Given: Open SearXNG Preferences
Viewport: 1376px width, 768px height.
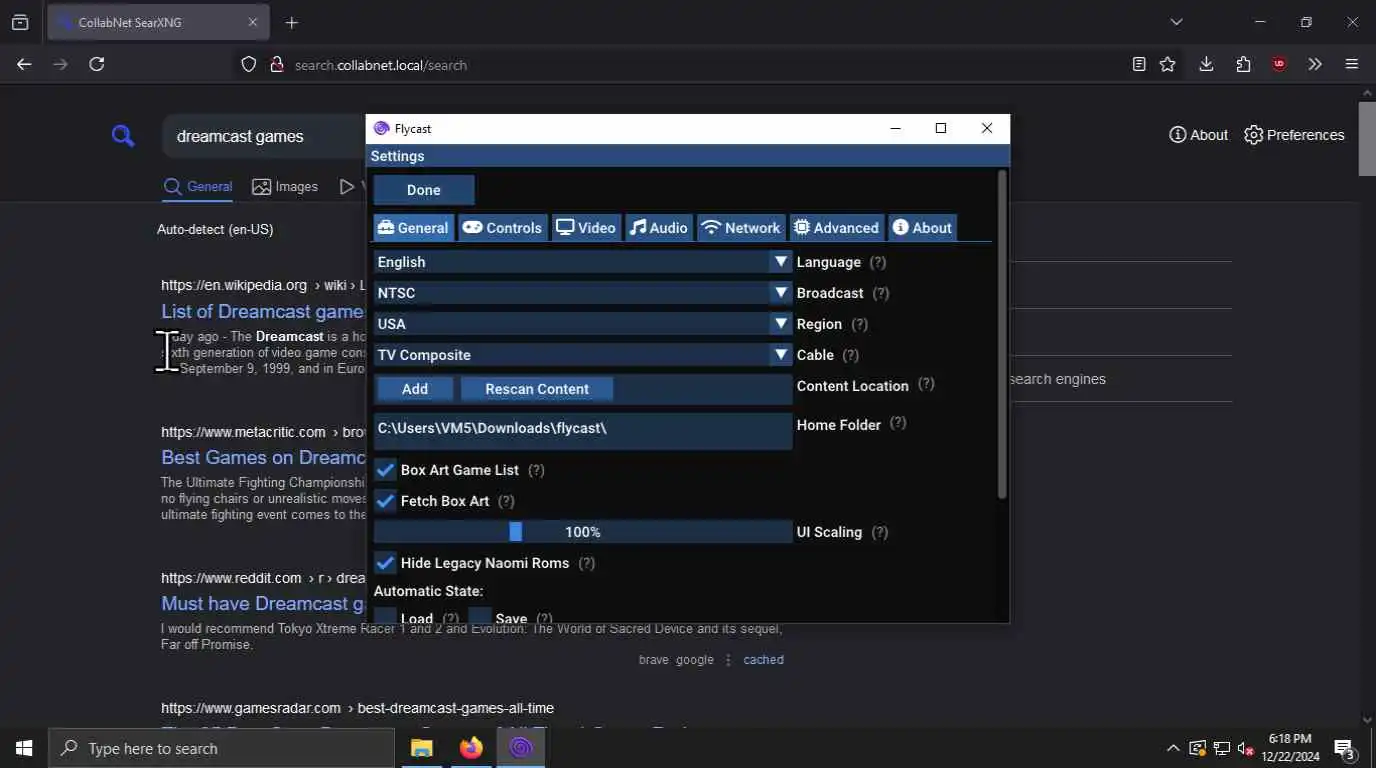Looking at the screenshot, I should [x=1294, y=135].
